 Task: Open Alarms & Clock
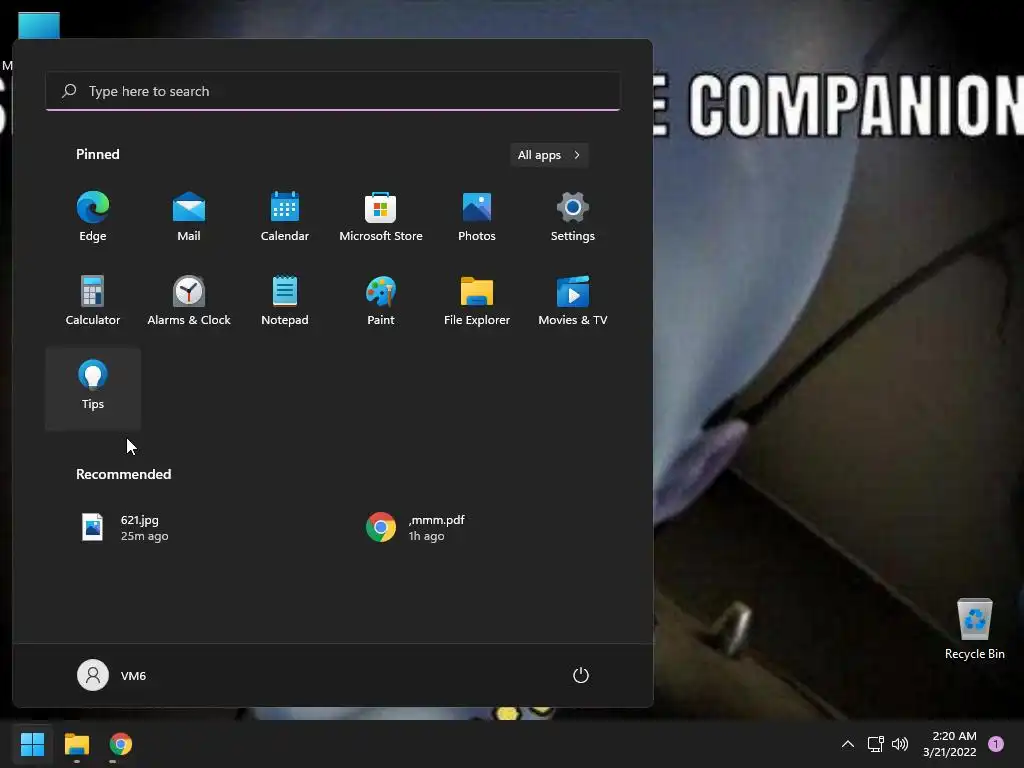pyautogui.click(x=189, y=300)
